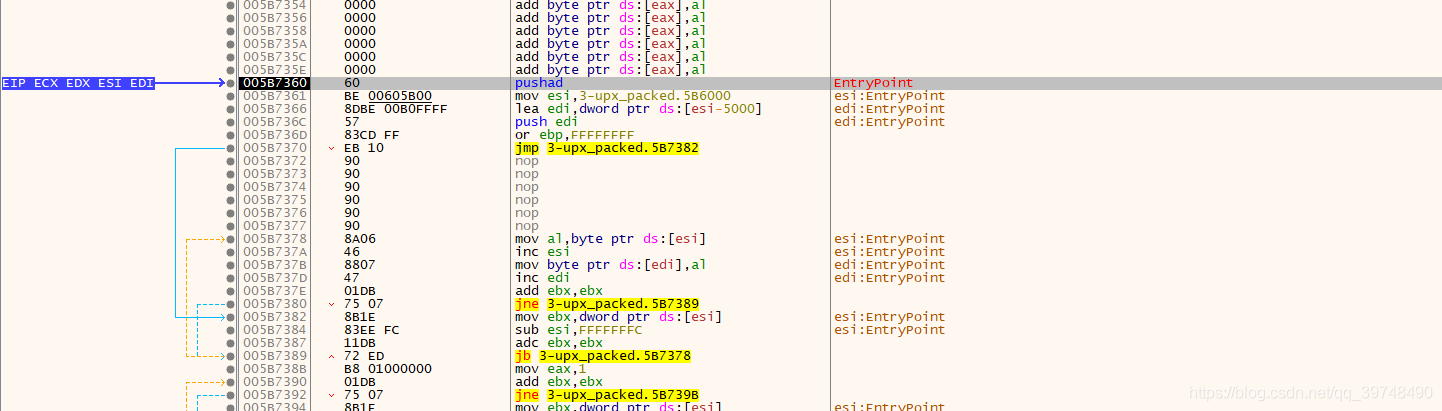Select nop instruction at 005B7377
This screenshot has height=411, width=1442.
(527, 226)
